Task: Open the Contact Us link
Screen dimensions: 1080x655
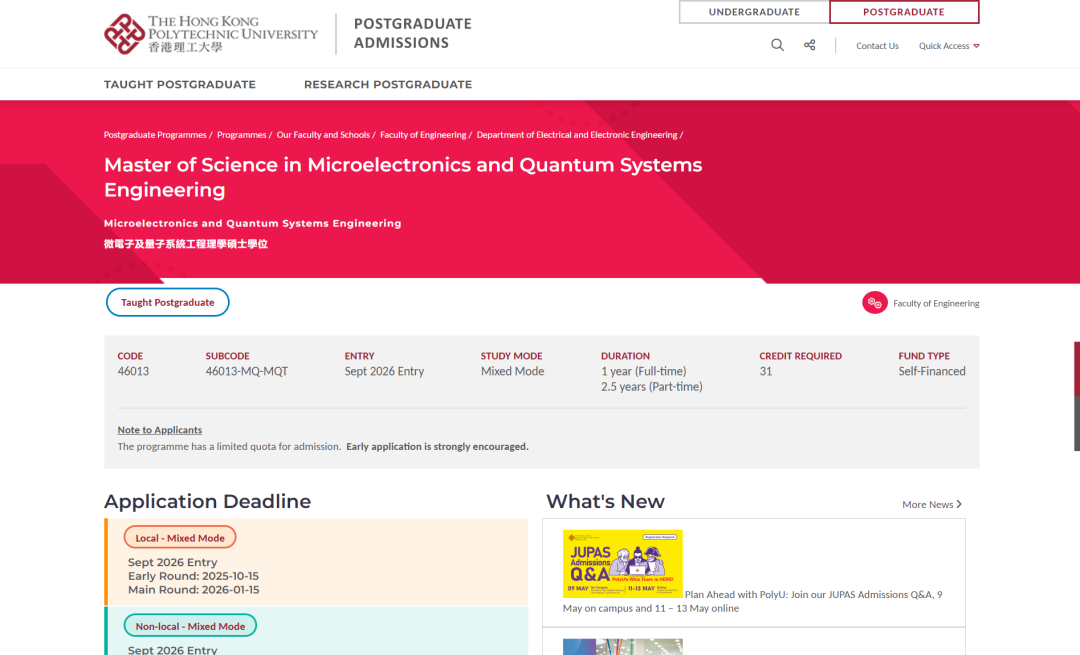Action: tap(877, 46)
